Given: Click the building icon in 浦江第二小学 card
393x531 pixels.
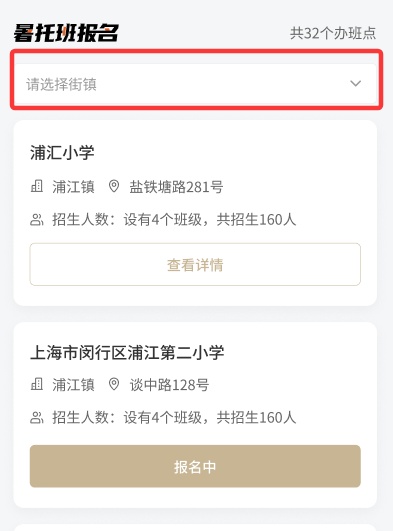Looking at the screenshot, I should [x=37, y=384].
